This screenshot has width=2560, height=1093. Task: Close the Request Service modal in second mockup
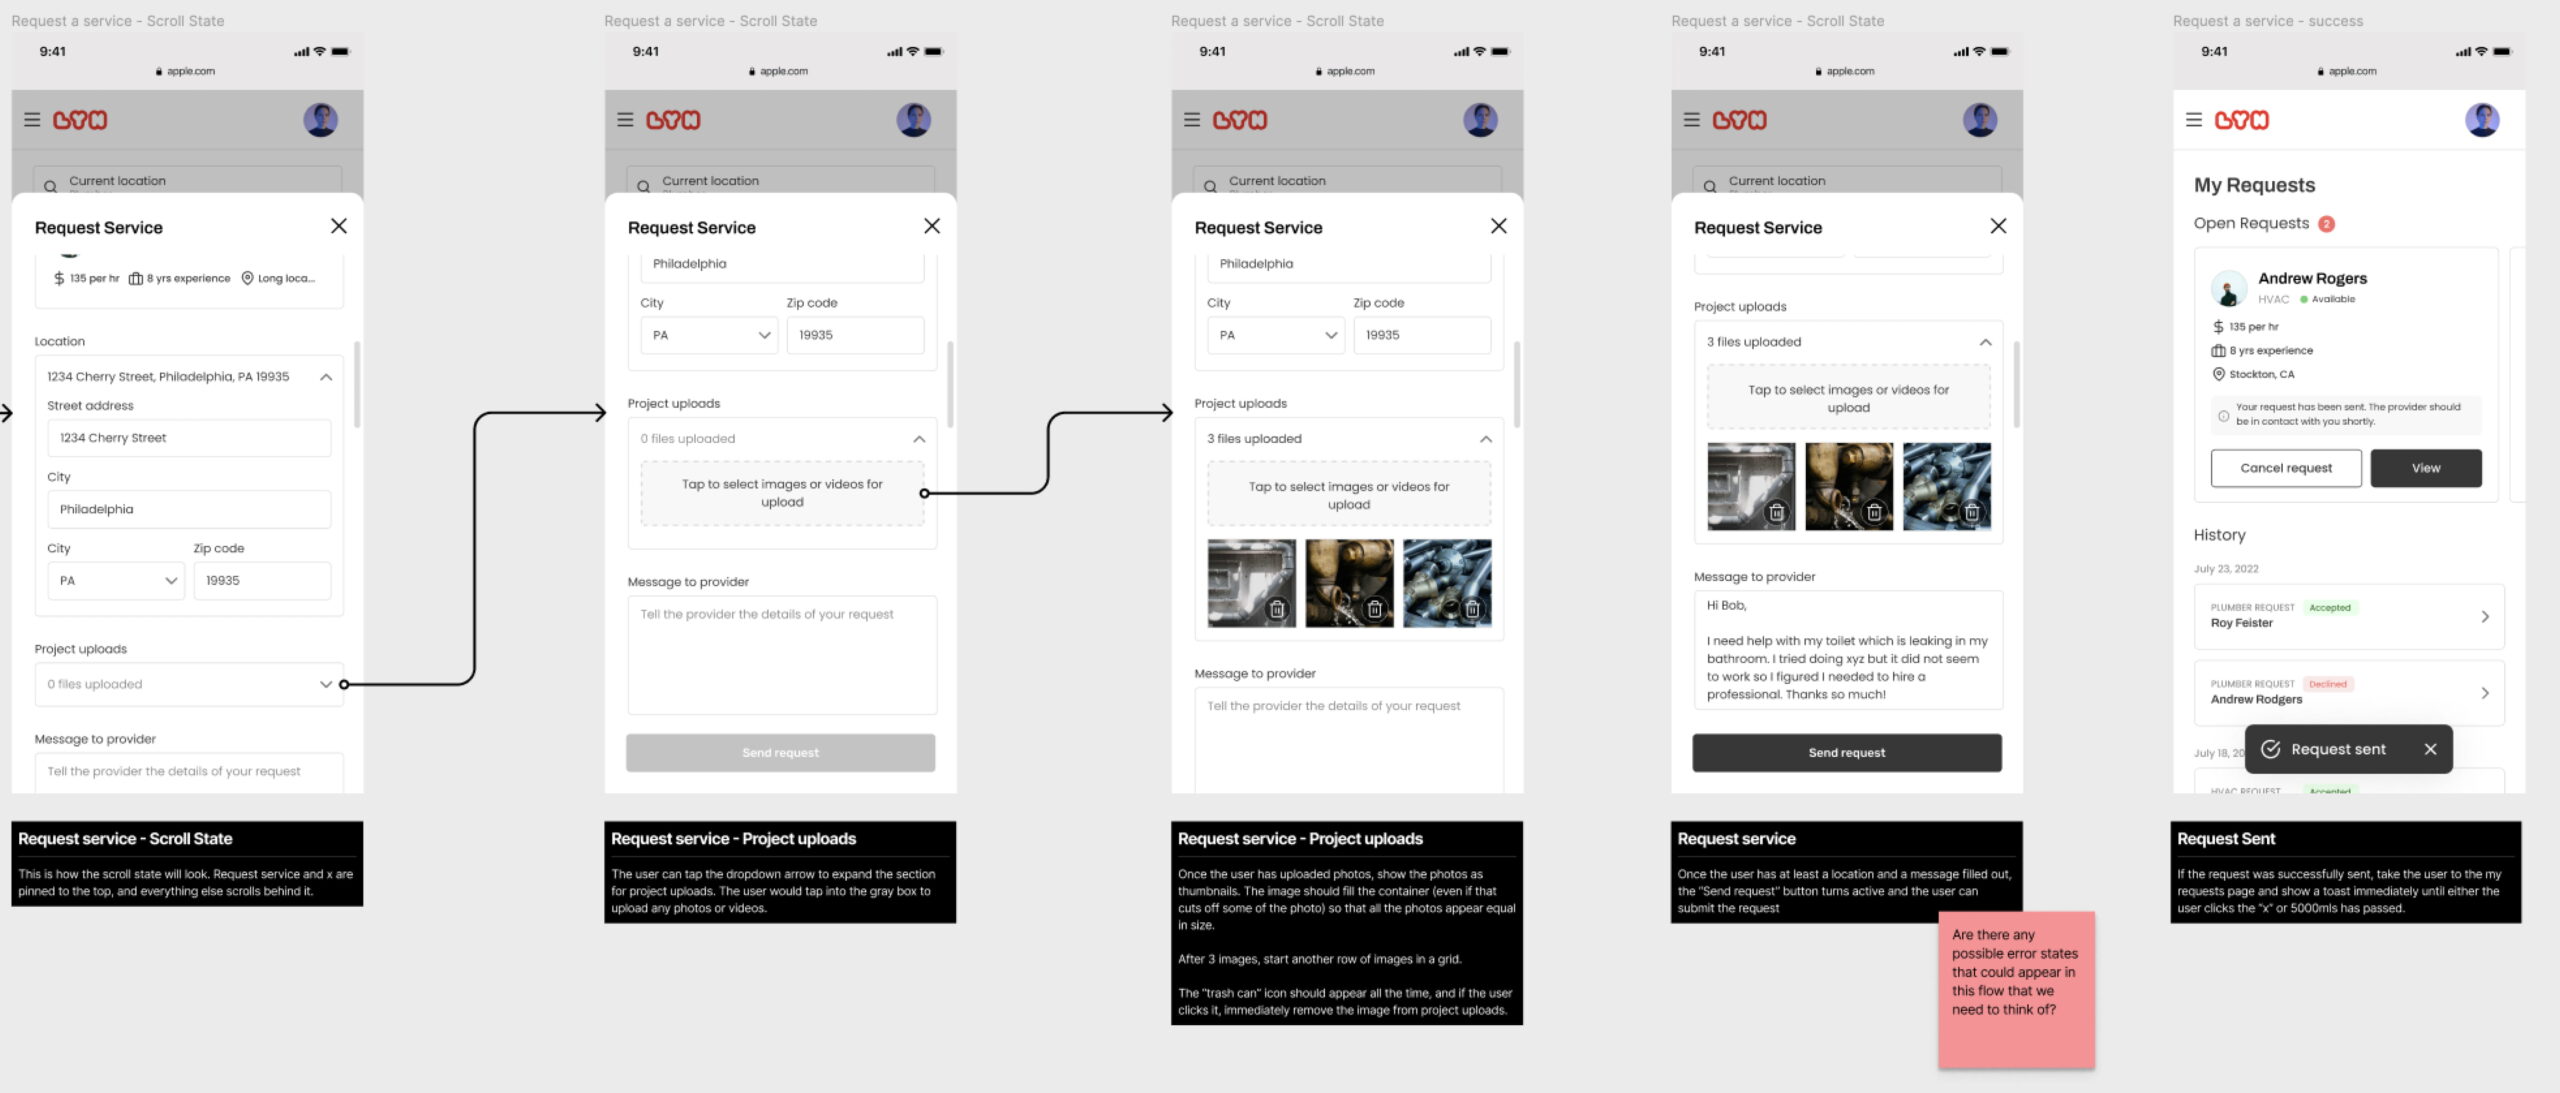(931, 226)
